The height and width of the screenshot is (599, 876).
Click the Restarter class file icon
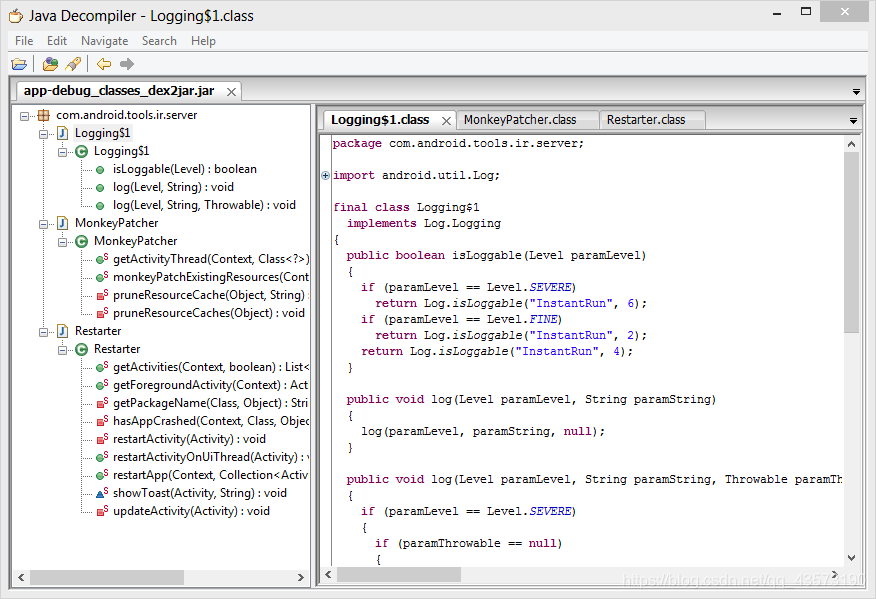point(63,331)
